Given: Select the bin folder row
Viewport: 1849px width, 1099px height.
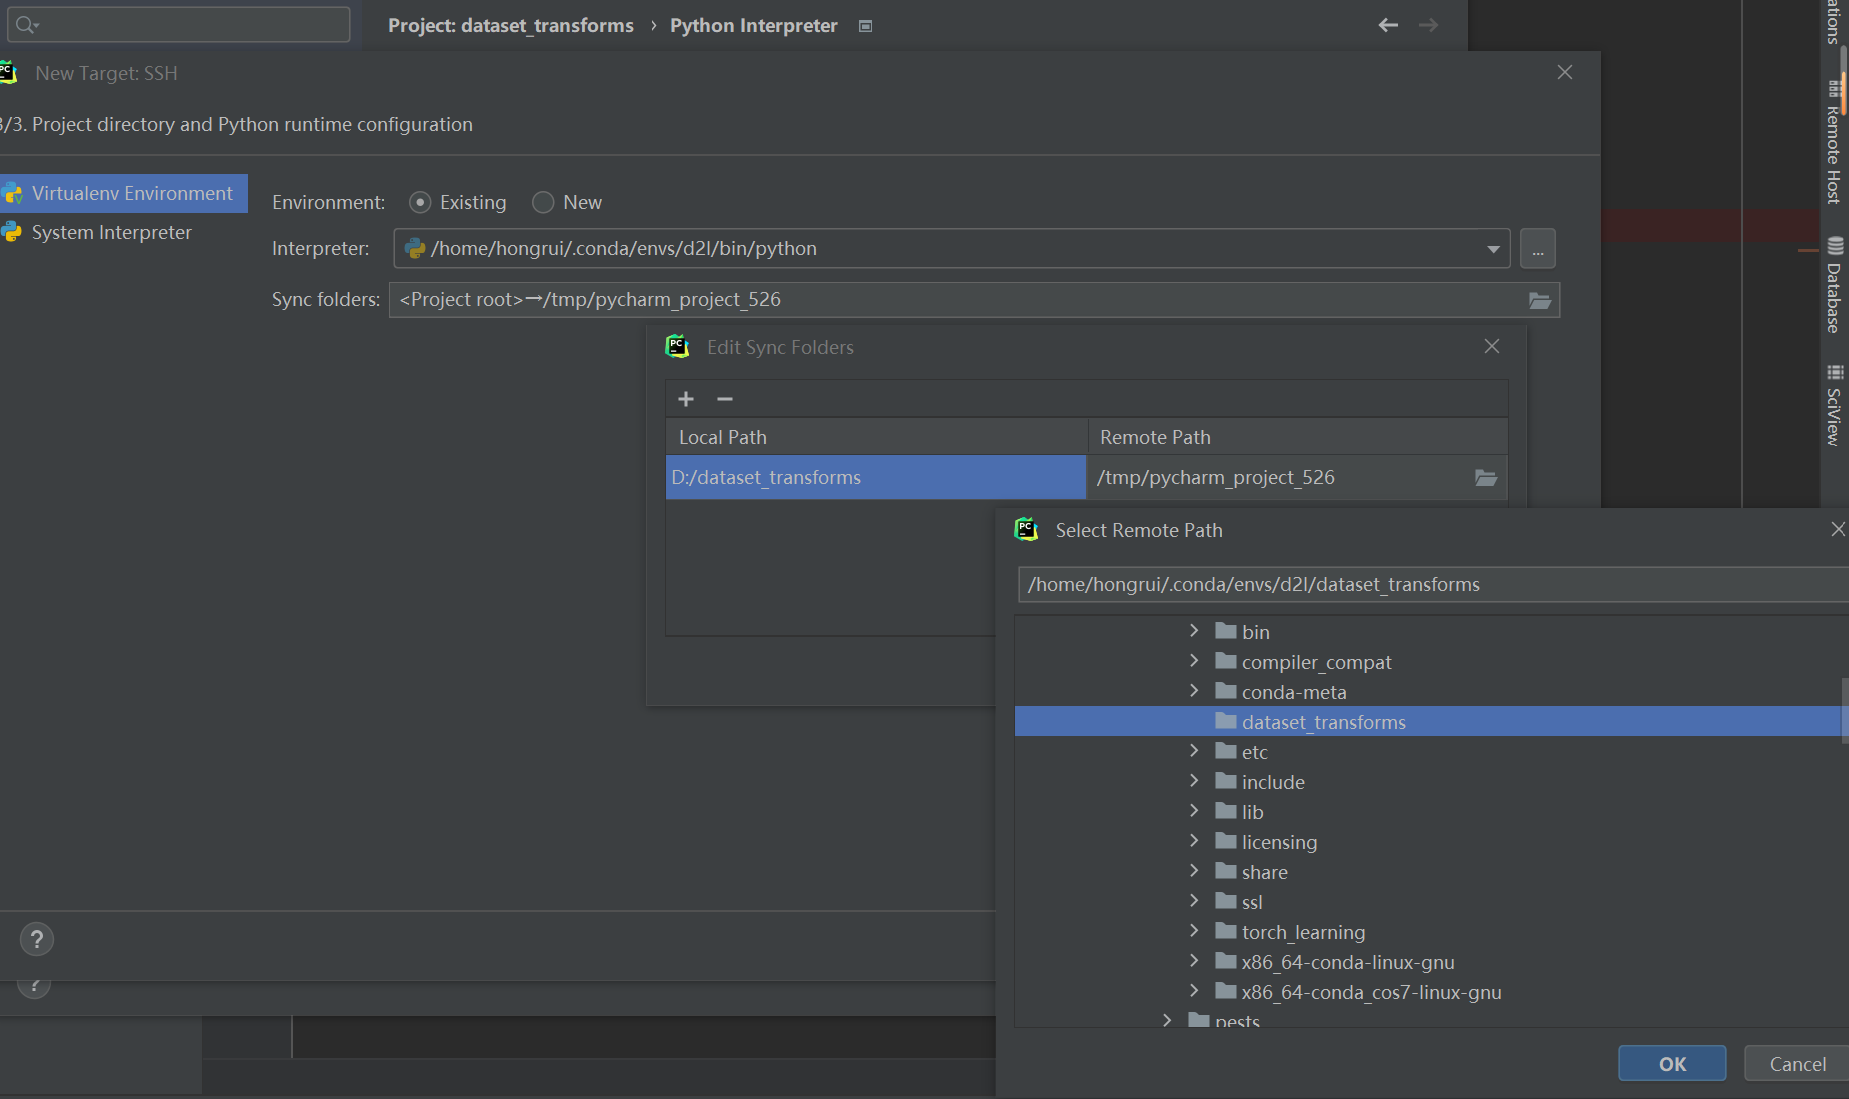Looking at the screenshot, I should [x=1428, y=632].
